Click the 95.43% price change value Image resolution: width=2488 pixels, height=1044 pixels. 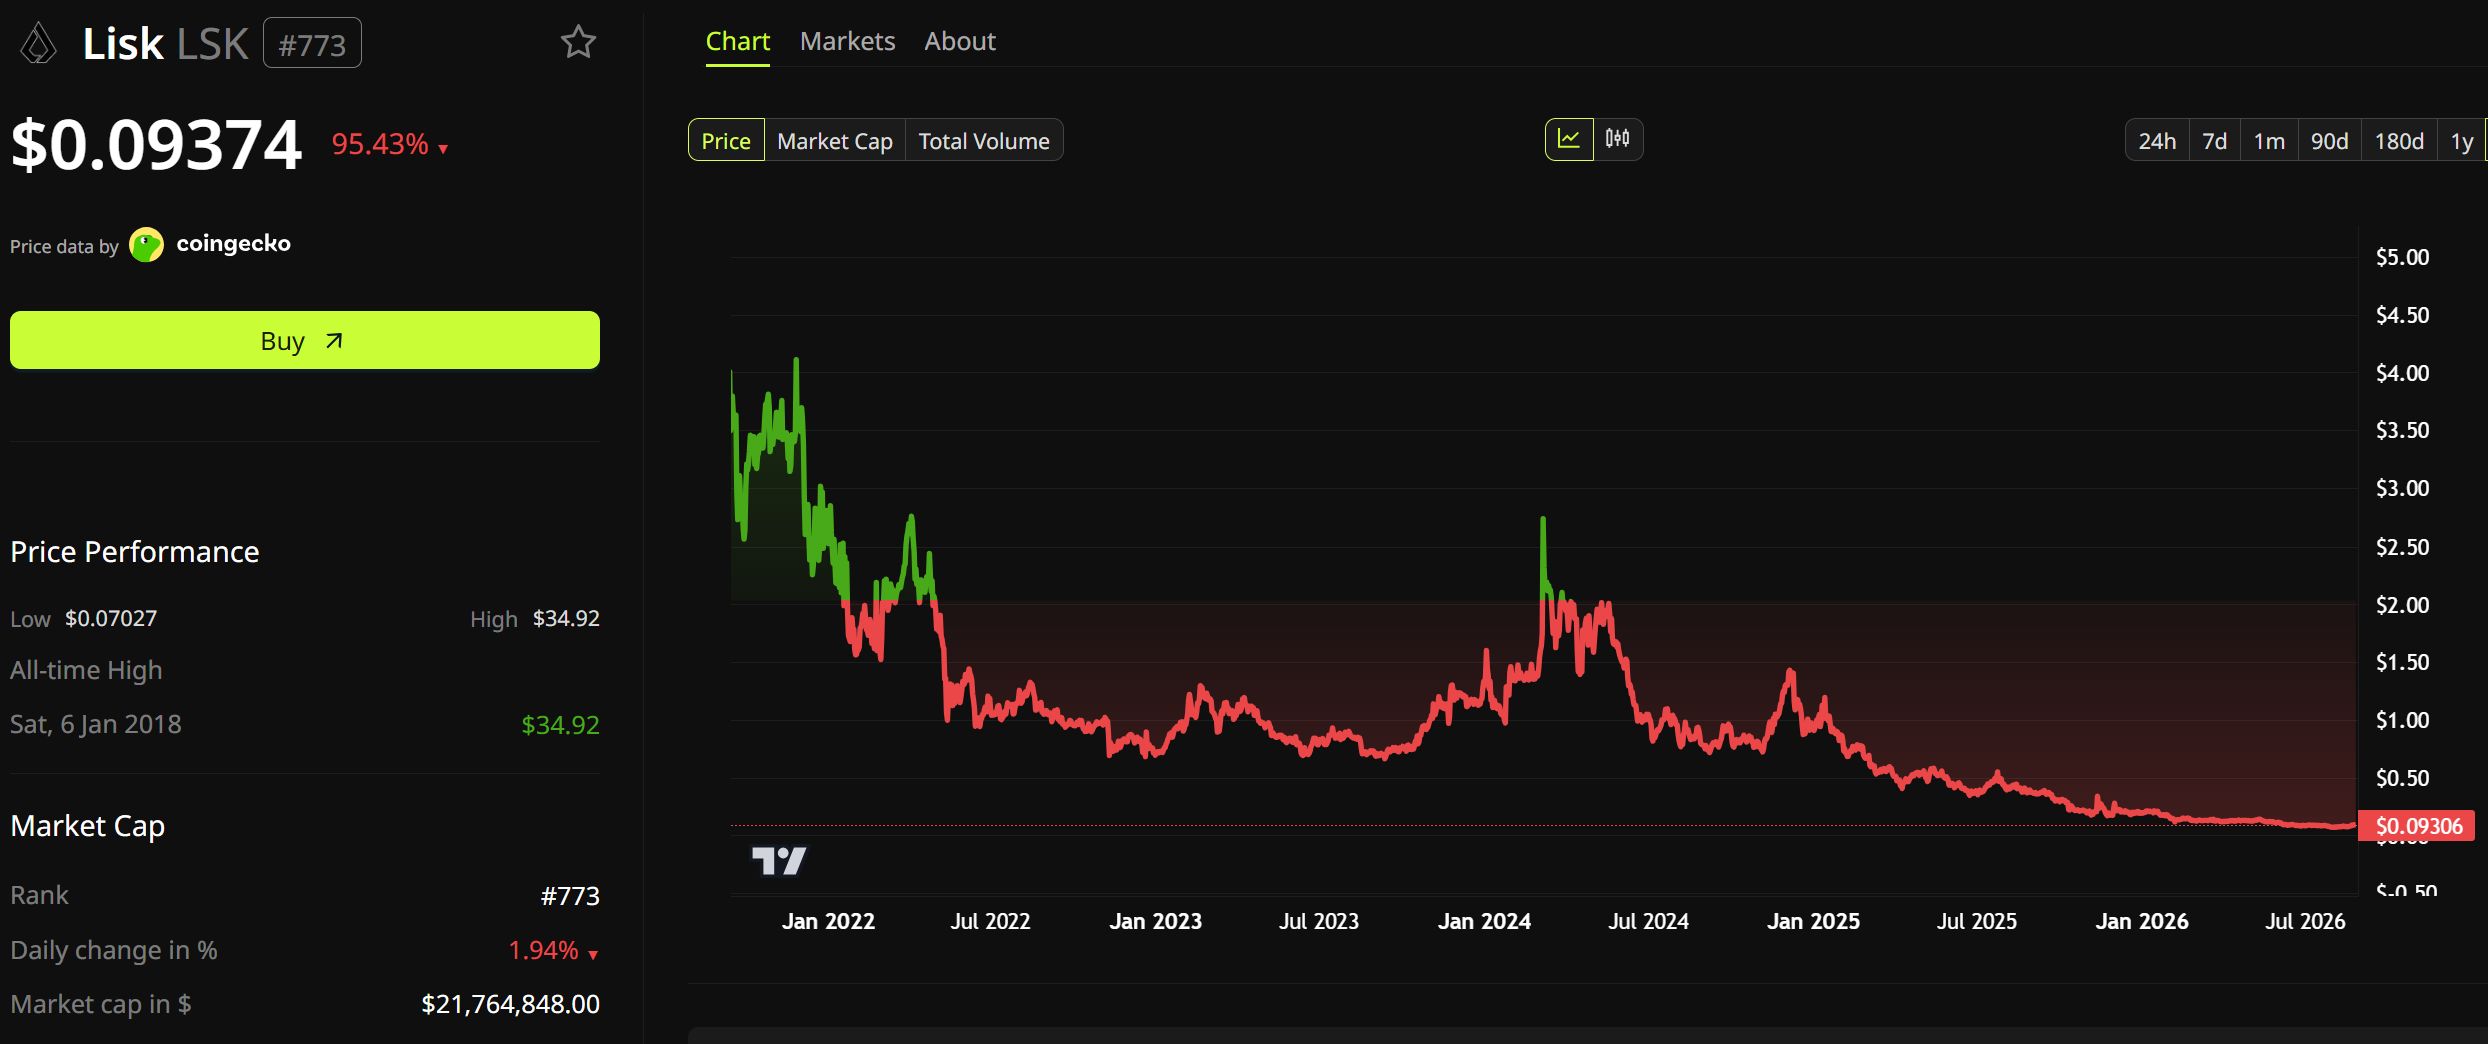click(x=380, y=144)
